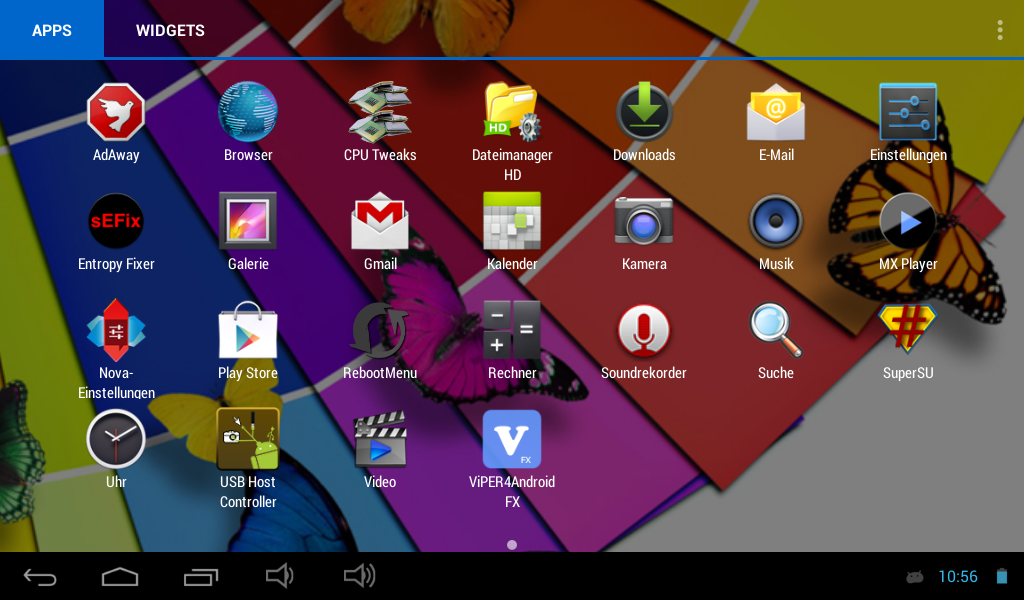
Task: Tap the Suche magnifier icon
Action: tap(776, 330)
